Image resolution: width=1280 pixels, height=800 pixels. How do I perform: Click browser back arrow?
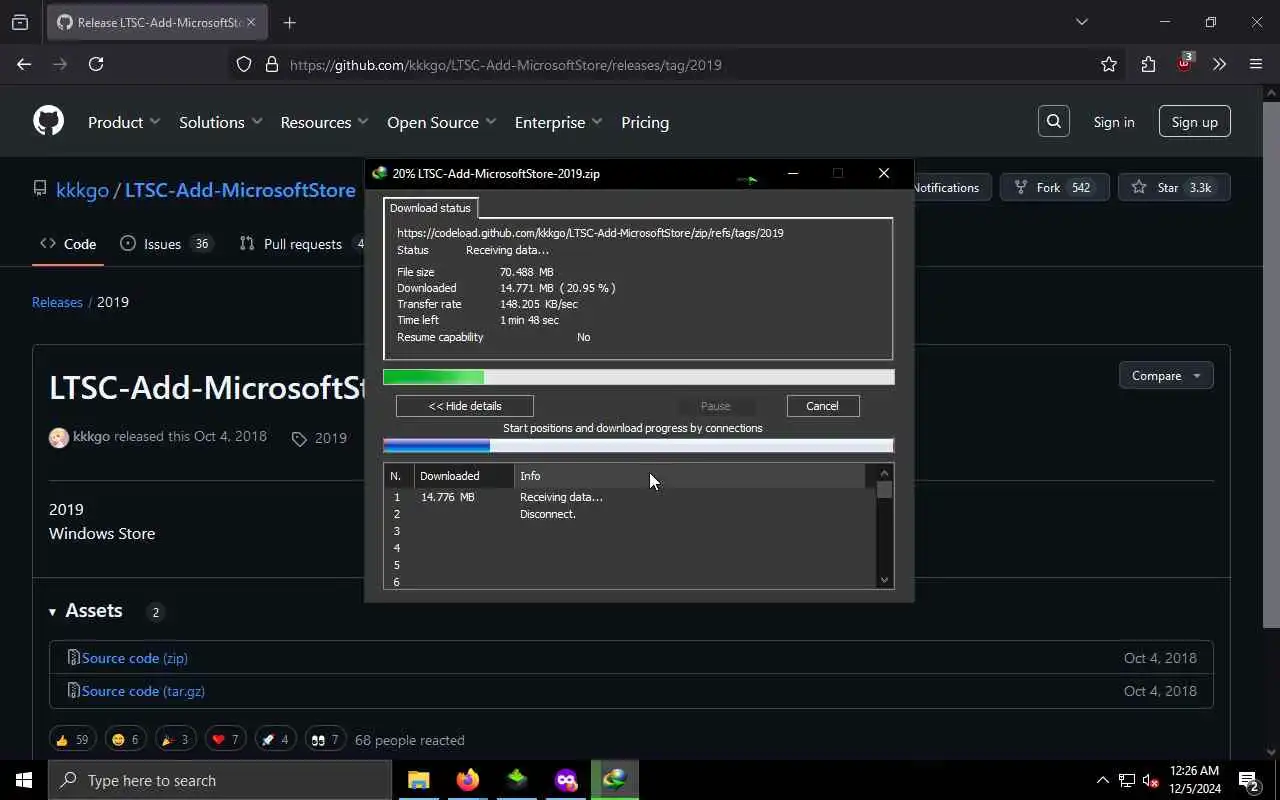click(x=24, y=64)
